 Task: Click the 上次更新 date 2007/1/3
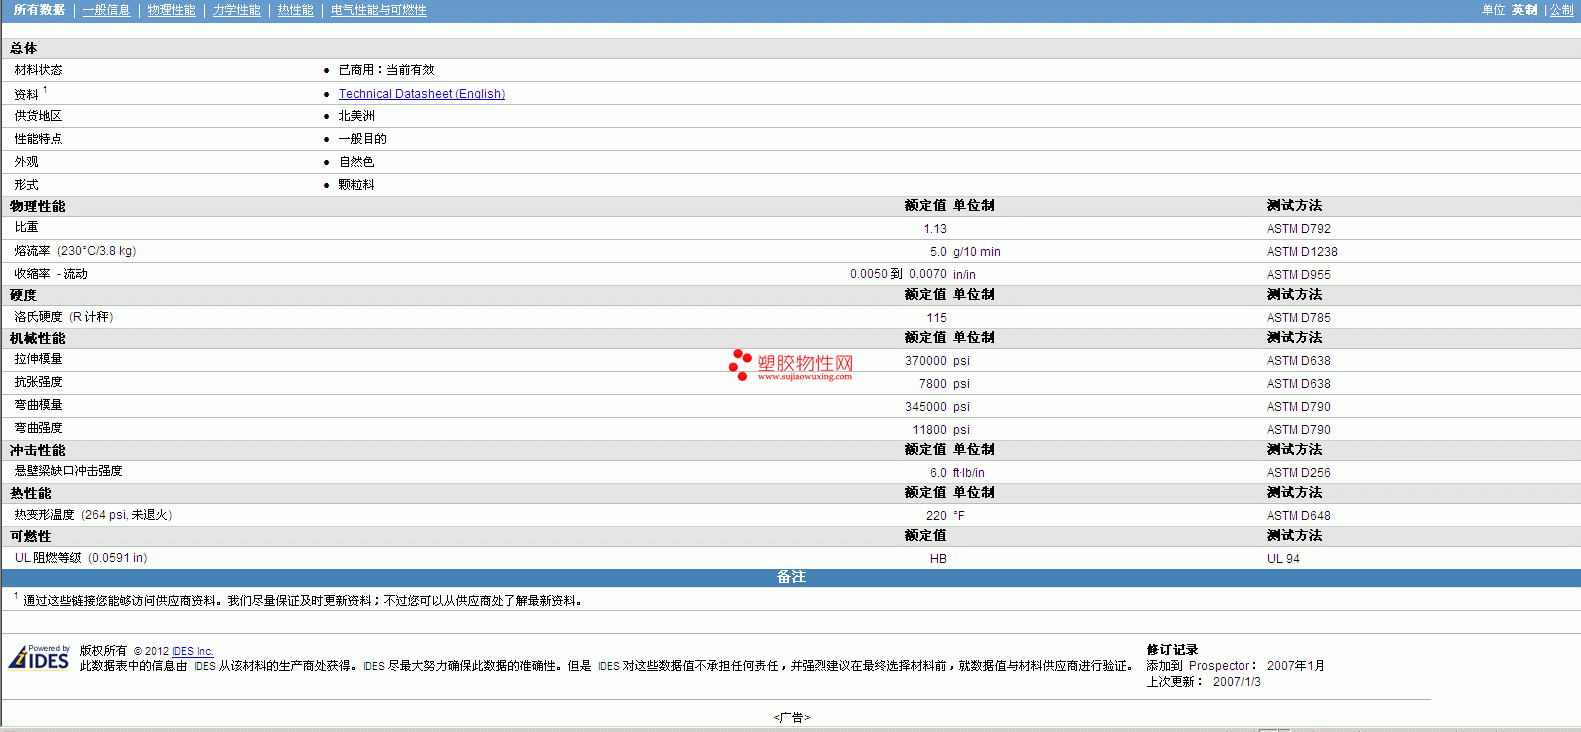1237,682
